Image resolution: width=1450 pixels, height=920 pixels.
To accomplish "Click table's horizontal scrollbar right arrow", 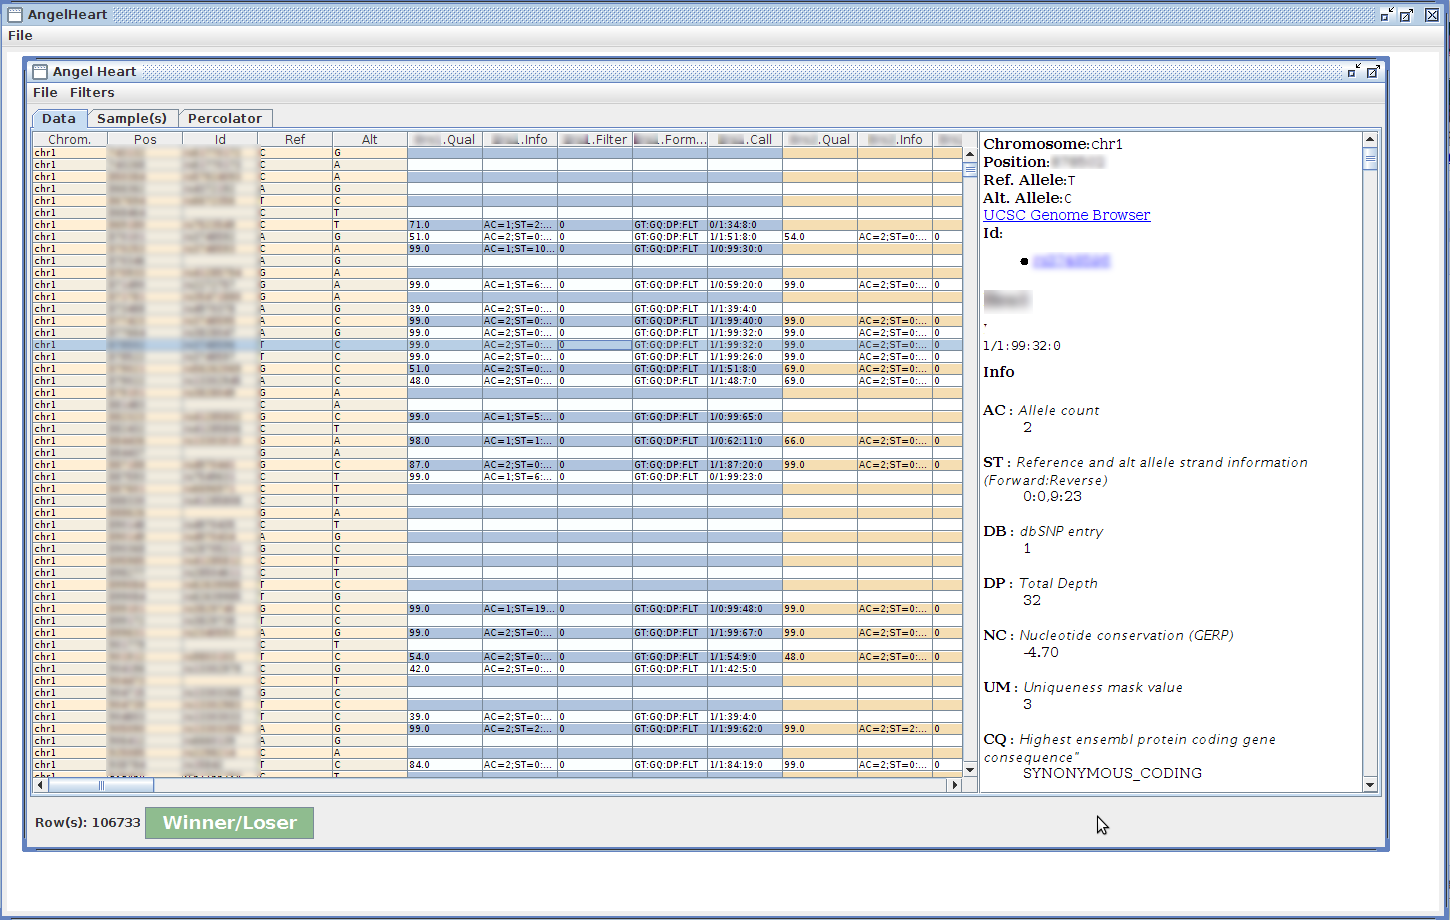I will click(x=955, y=785).
